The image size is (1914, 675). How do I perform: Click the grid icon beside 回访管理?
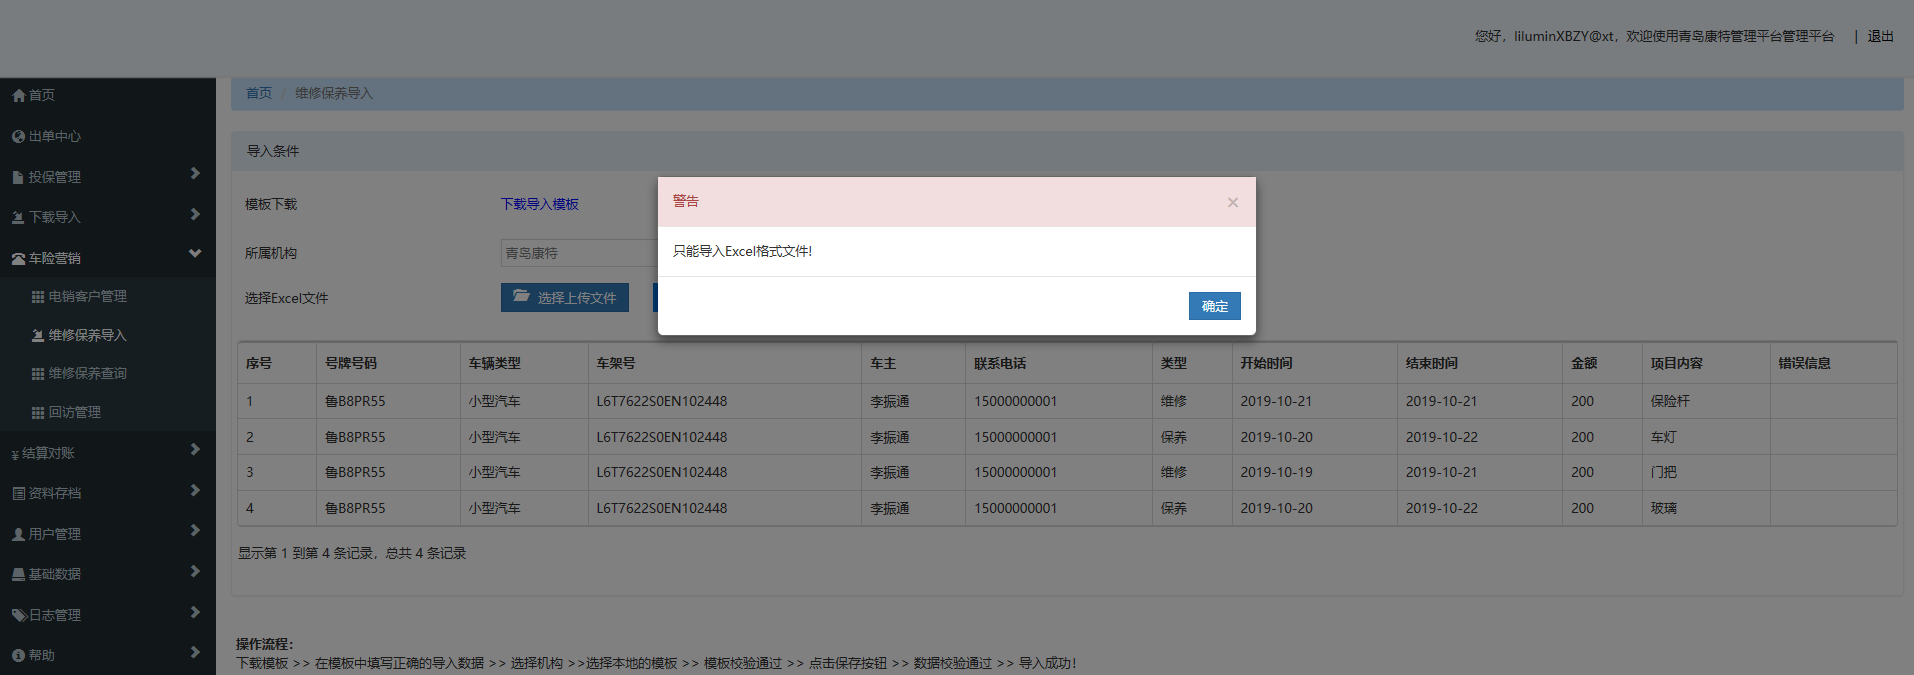pyautogui.click(x=38, y=412)
